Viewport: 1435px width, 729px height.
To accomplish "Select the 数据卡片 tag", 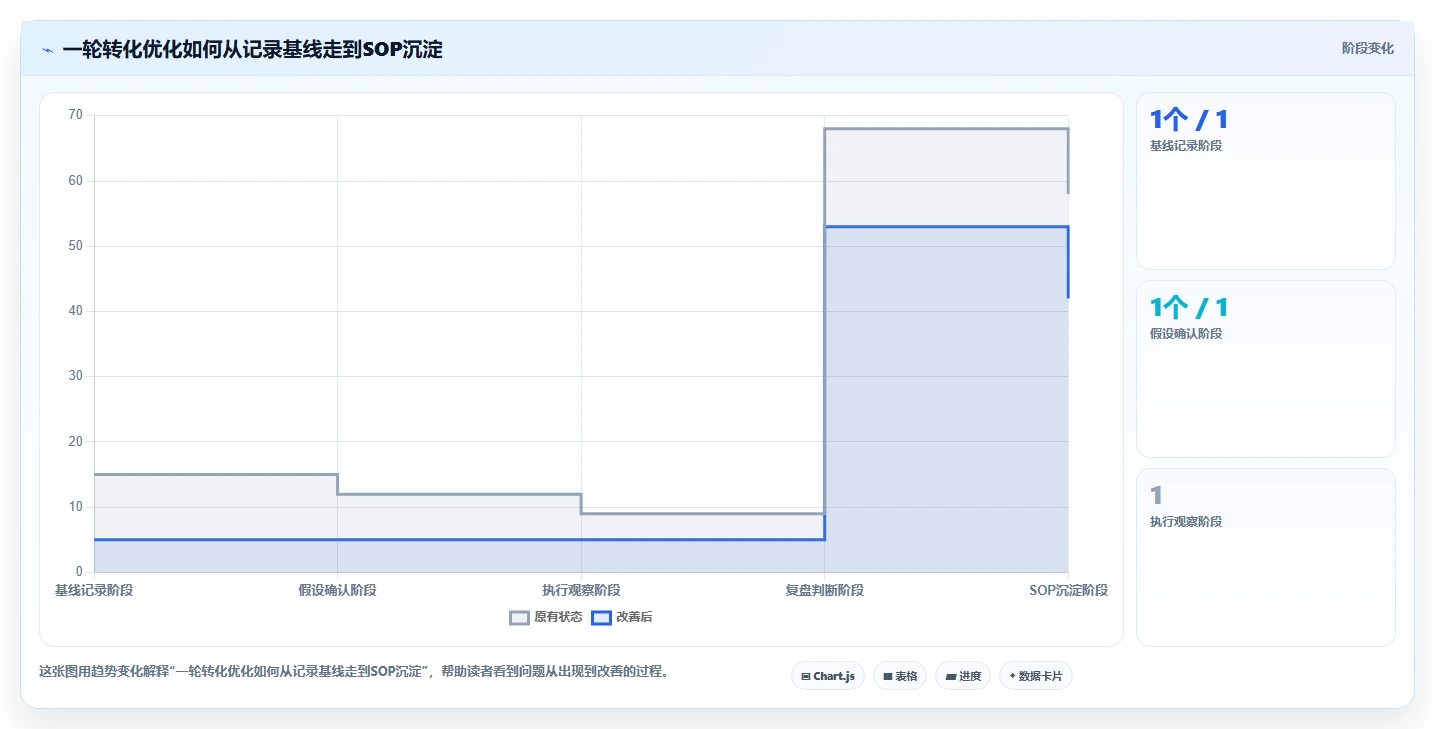I will coord(1035,676).
